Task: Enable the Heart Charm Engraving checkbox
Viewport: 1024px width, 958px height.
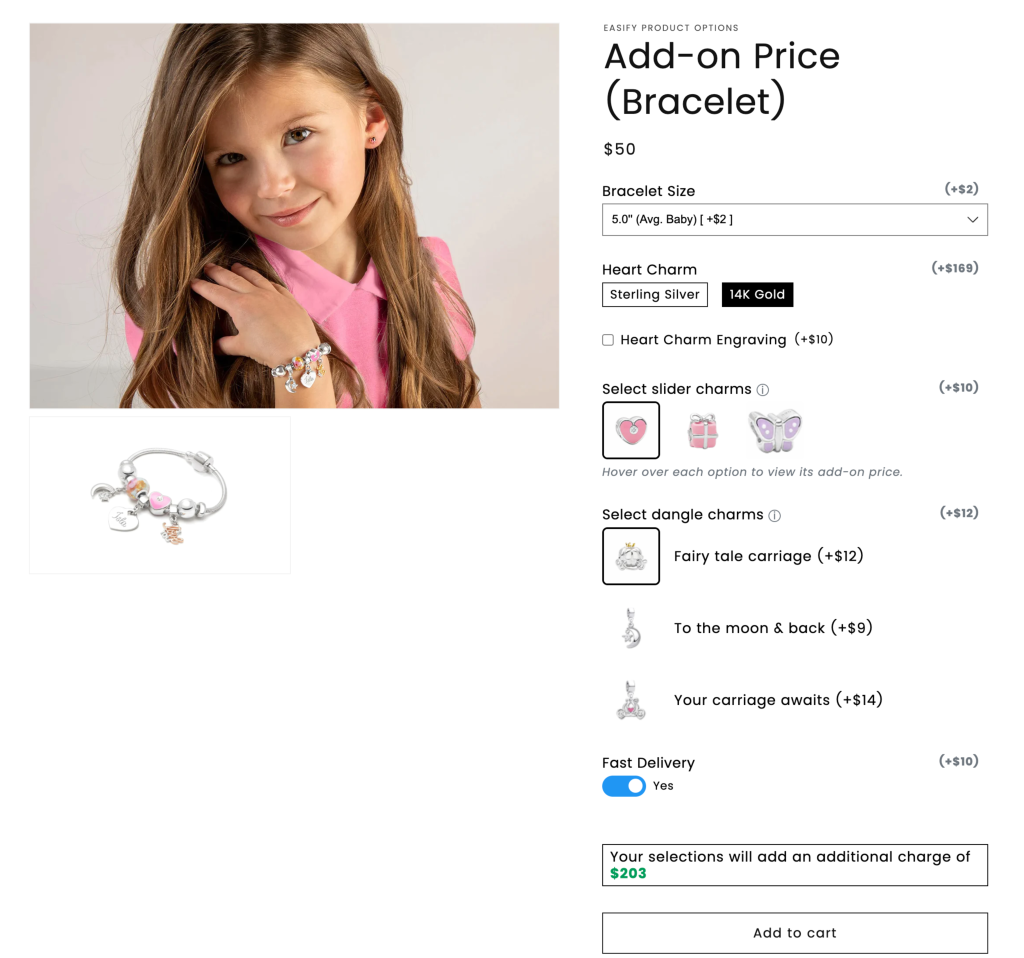Action: [608, 340]
